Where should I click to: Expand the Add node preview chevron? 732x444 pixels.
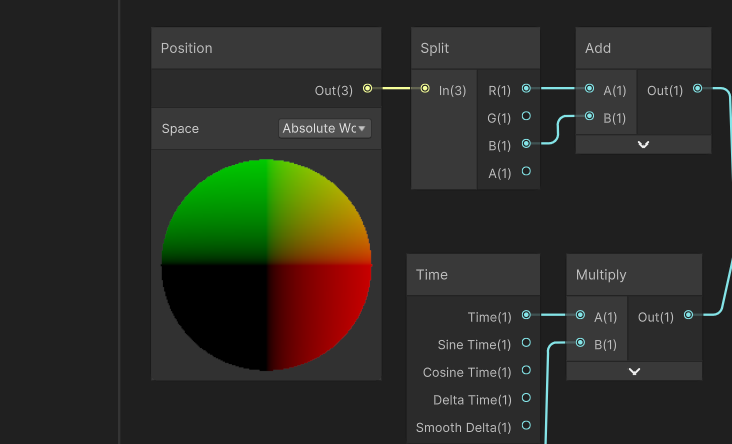tap(643, 144)
